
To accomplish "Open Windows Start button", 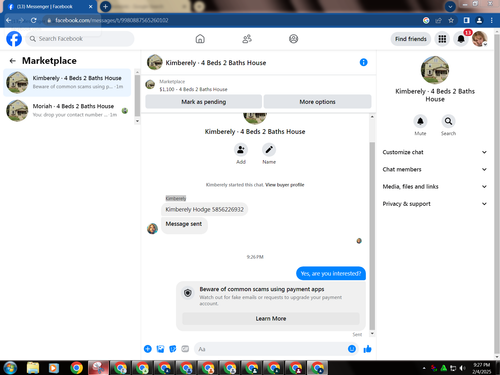I will (10, 368).
